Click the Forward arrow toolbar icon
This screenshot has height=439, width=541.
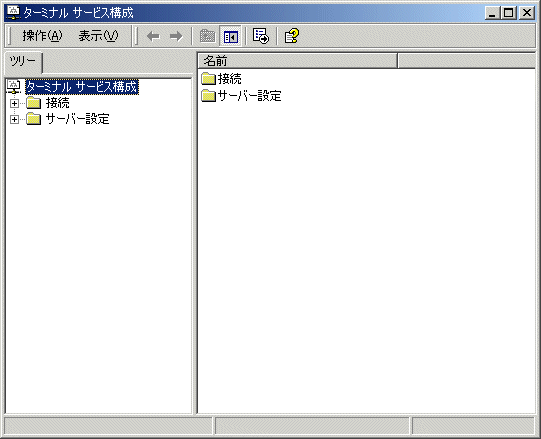[x=176, y=36]
